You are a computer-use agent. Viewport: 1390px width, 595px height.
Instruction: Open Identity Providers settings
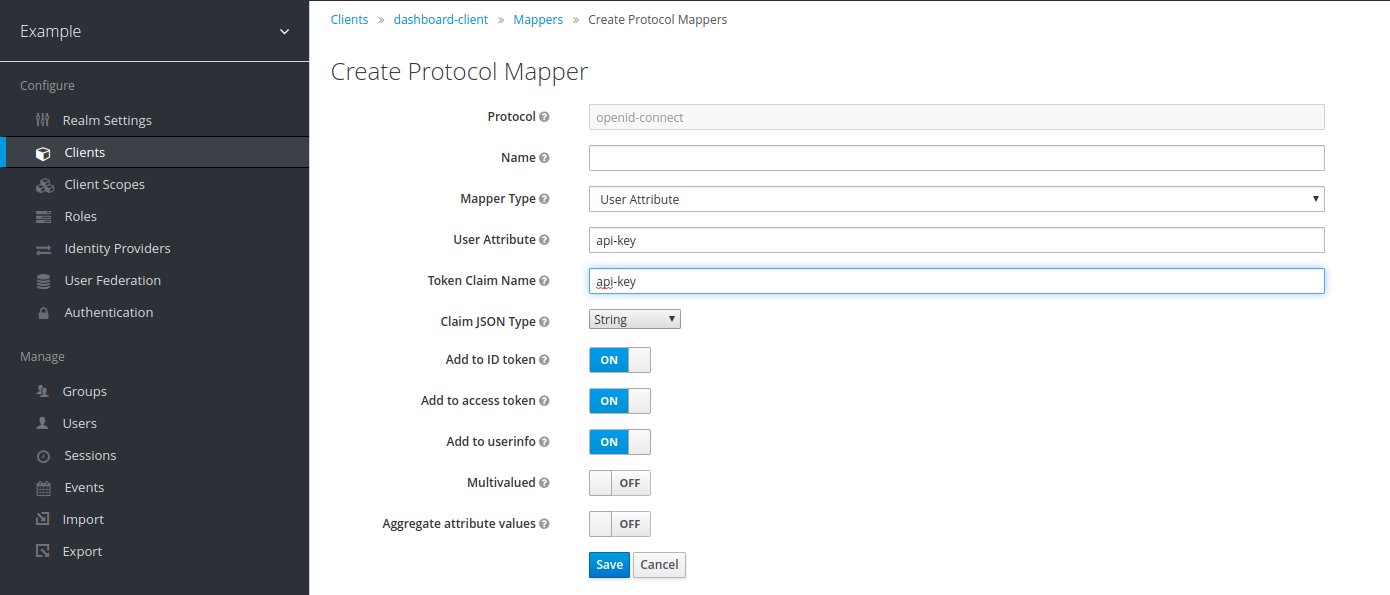pos(117,248)
